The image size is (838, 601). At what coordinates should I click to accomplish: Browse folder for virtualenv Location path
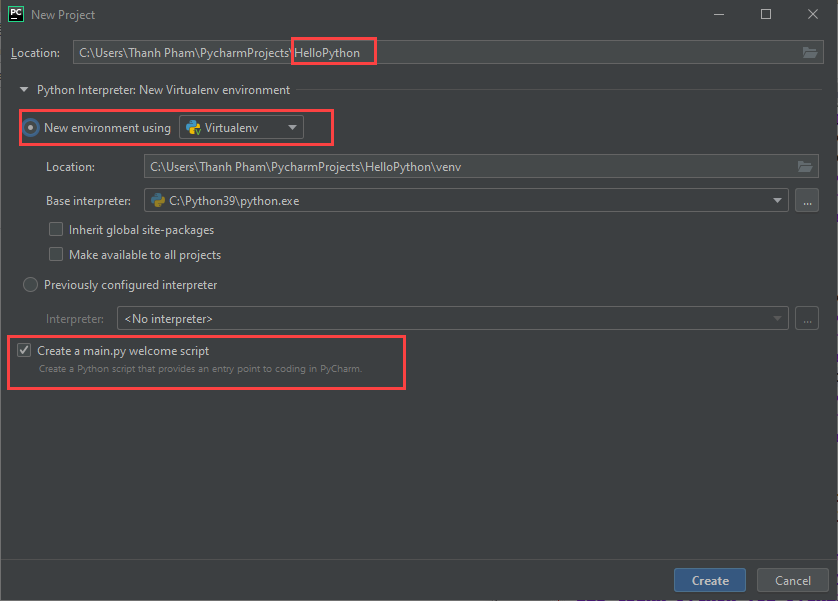pyautogui.click(x=805, y=167)
